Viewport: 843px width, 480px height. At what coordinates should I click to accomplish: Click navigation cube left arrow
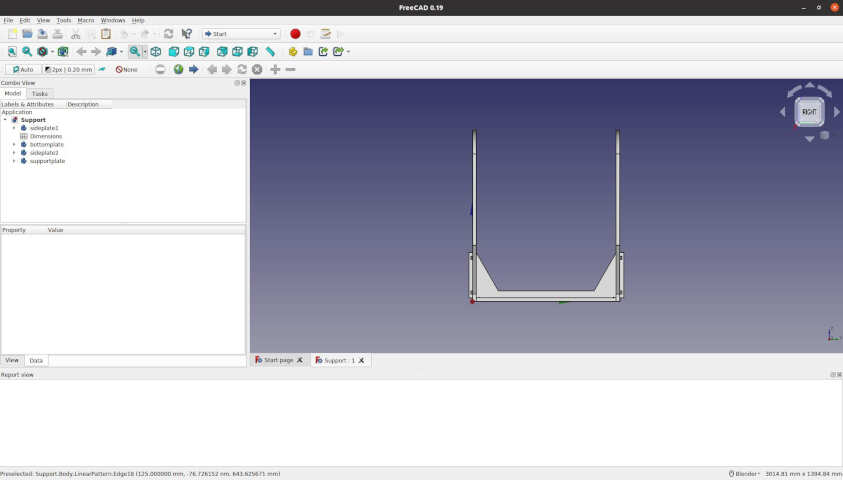click(783, 112)
